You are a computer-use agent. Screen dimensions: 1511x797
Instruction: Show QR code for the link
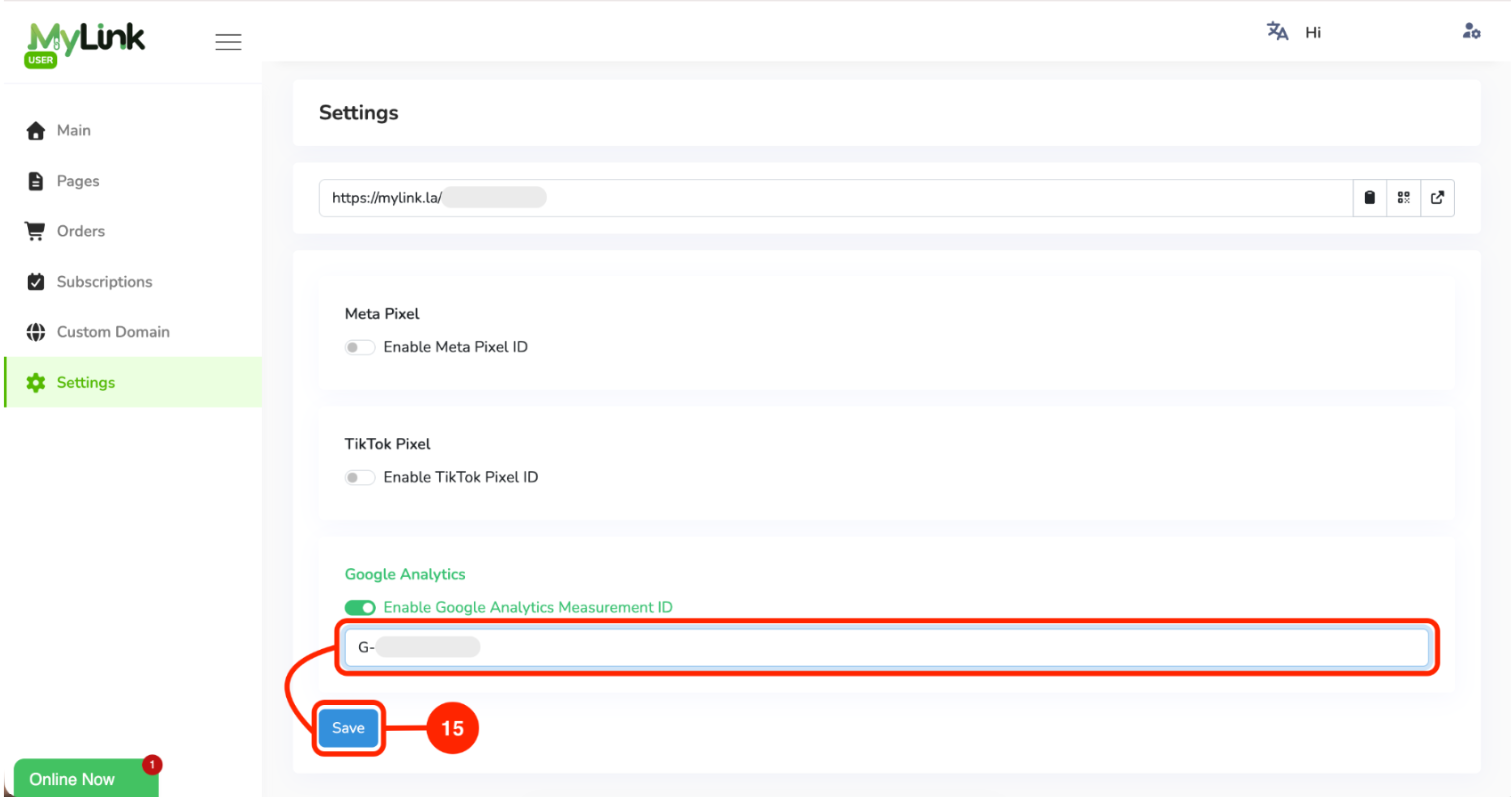point(1404,197)
